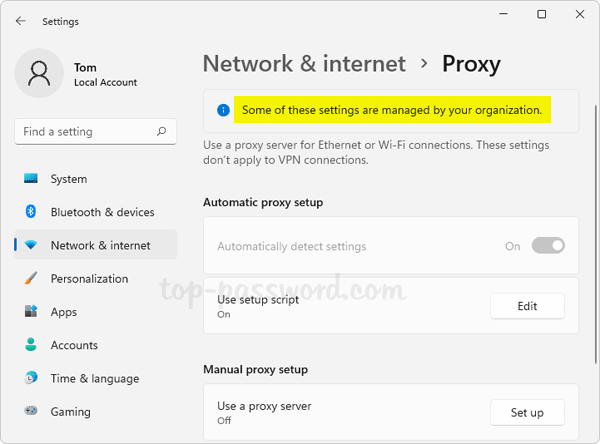Set up a manual proxy server
The width and height of the screenshot is (600, 444).
click(x=527, y=412)
